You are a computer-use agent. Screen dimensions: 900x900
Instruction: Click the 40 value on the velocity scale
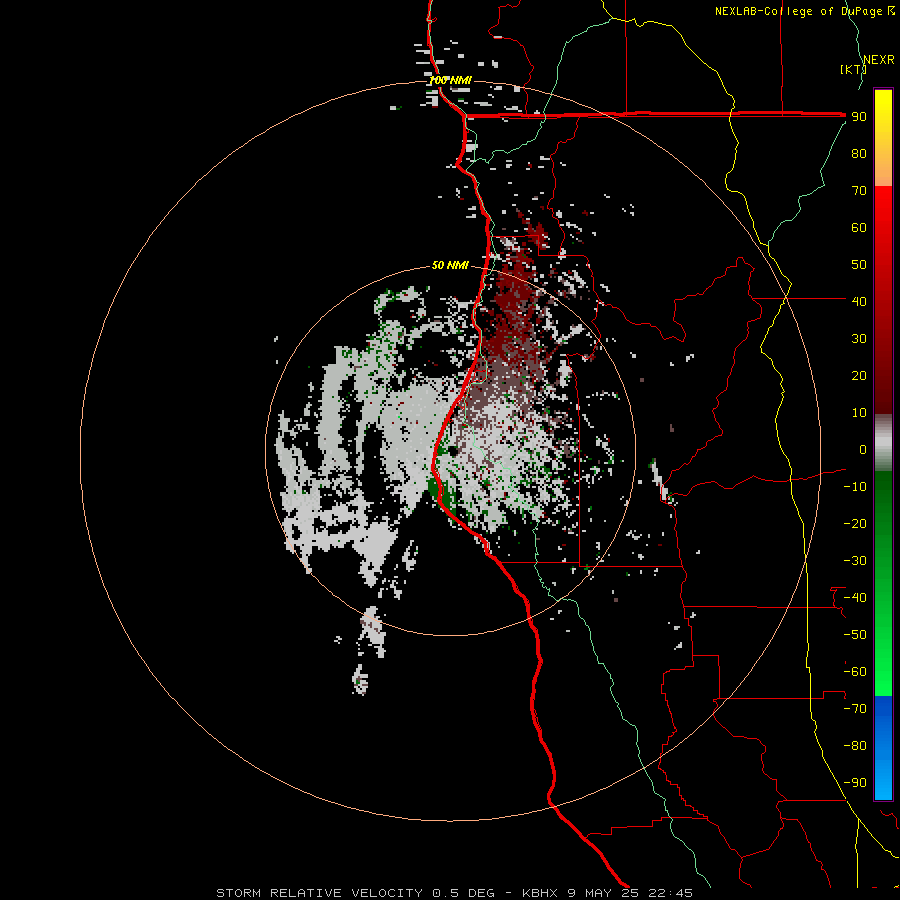click(x=859, y=301)
